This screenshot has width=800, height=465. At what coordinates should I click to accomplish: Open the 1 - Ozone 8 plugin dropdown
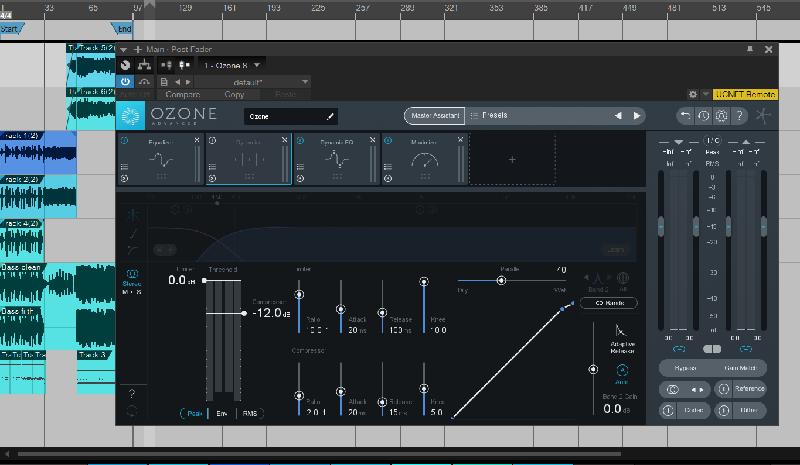coord(232,65)
